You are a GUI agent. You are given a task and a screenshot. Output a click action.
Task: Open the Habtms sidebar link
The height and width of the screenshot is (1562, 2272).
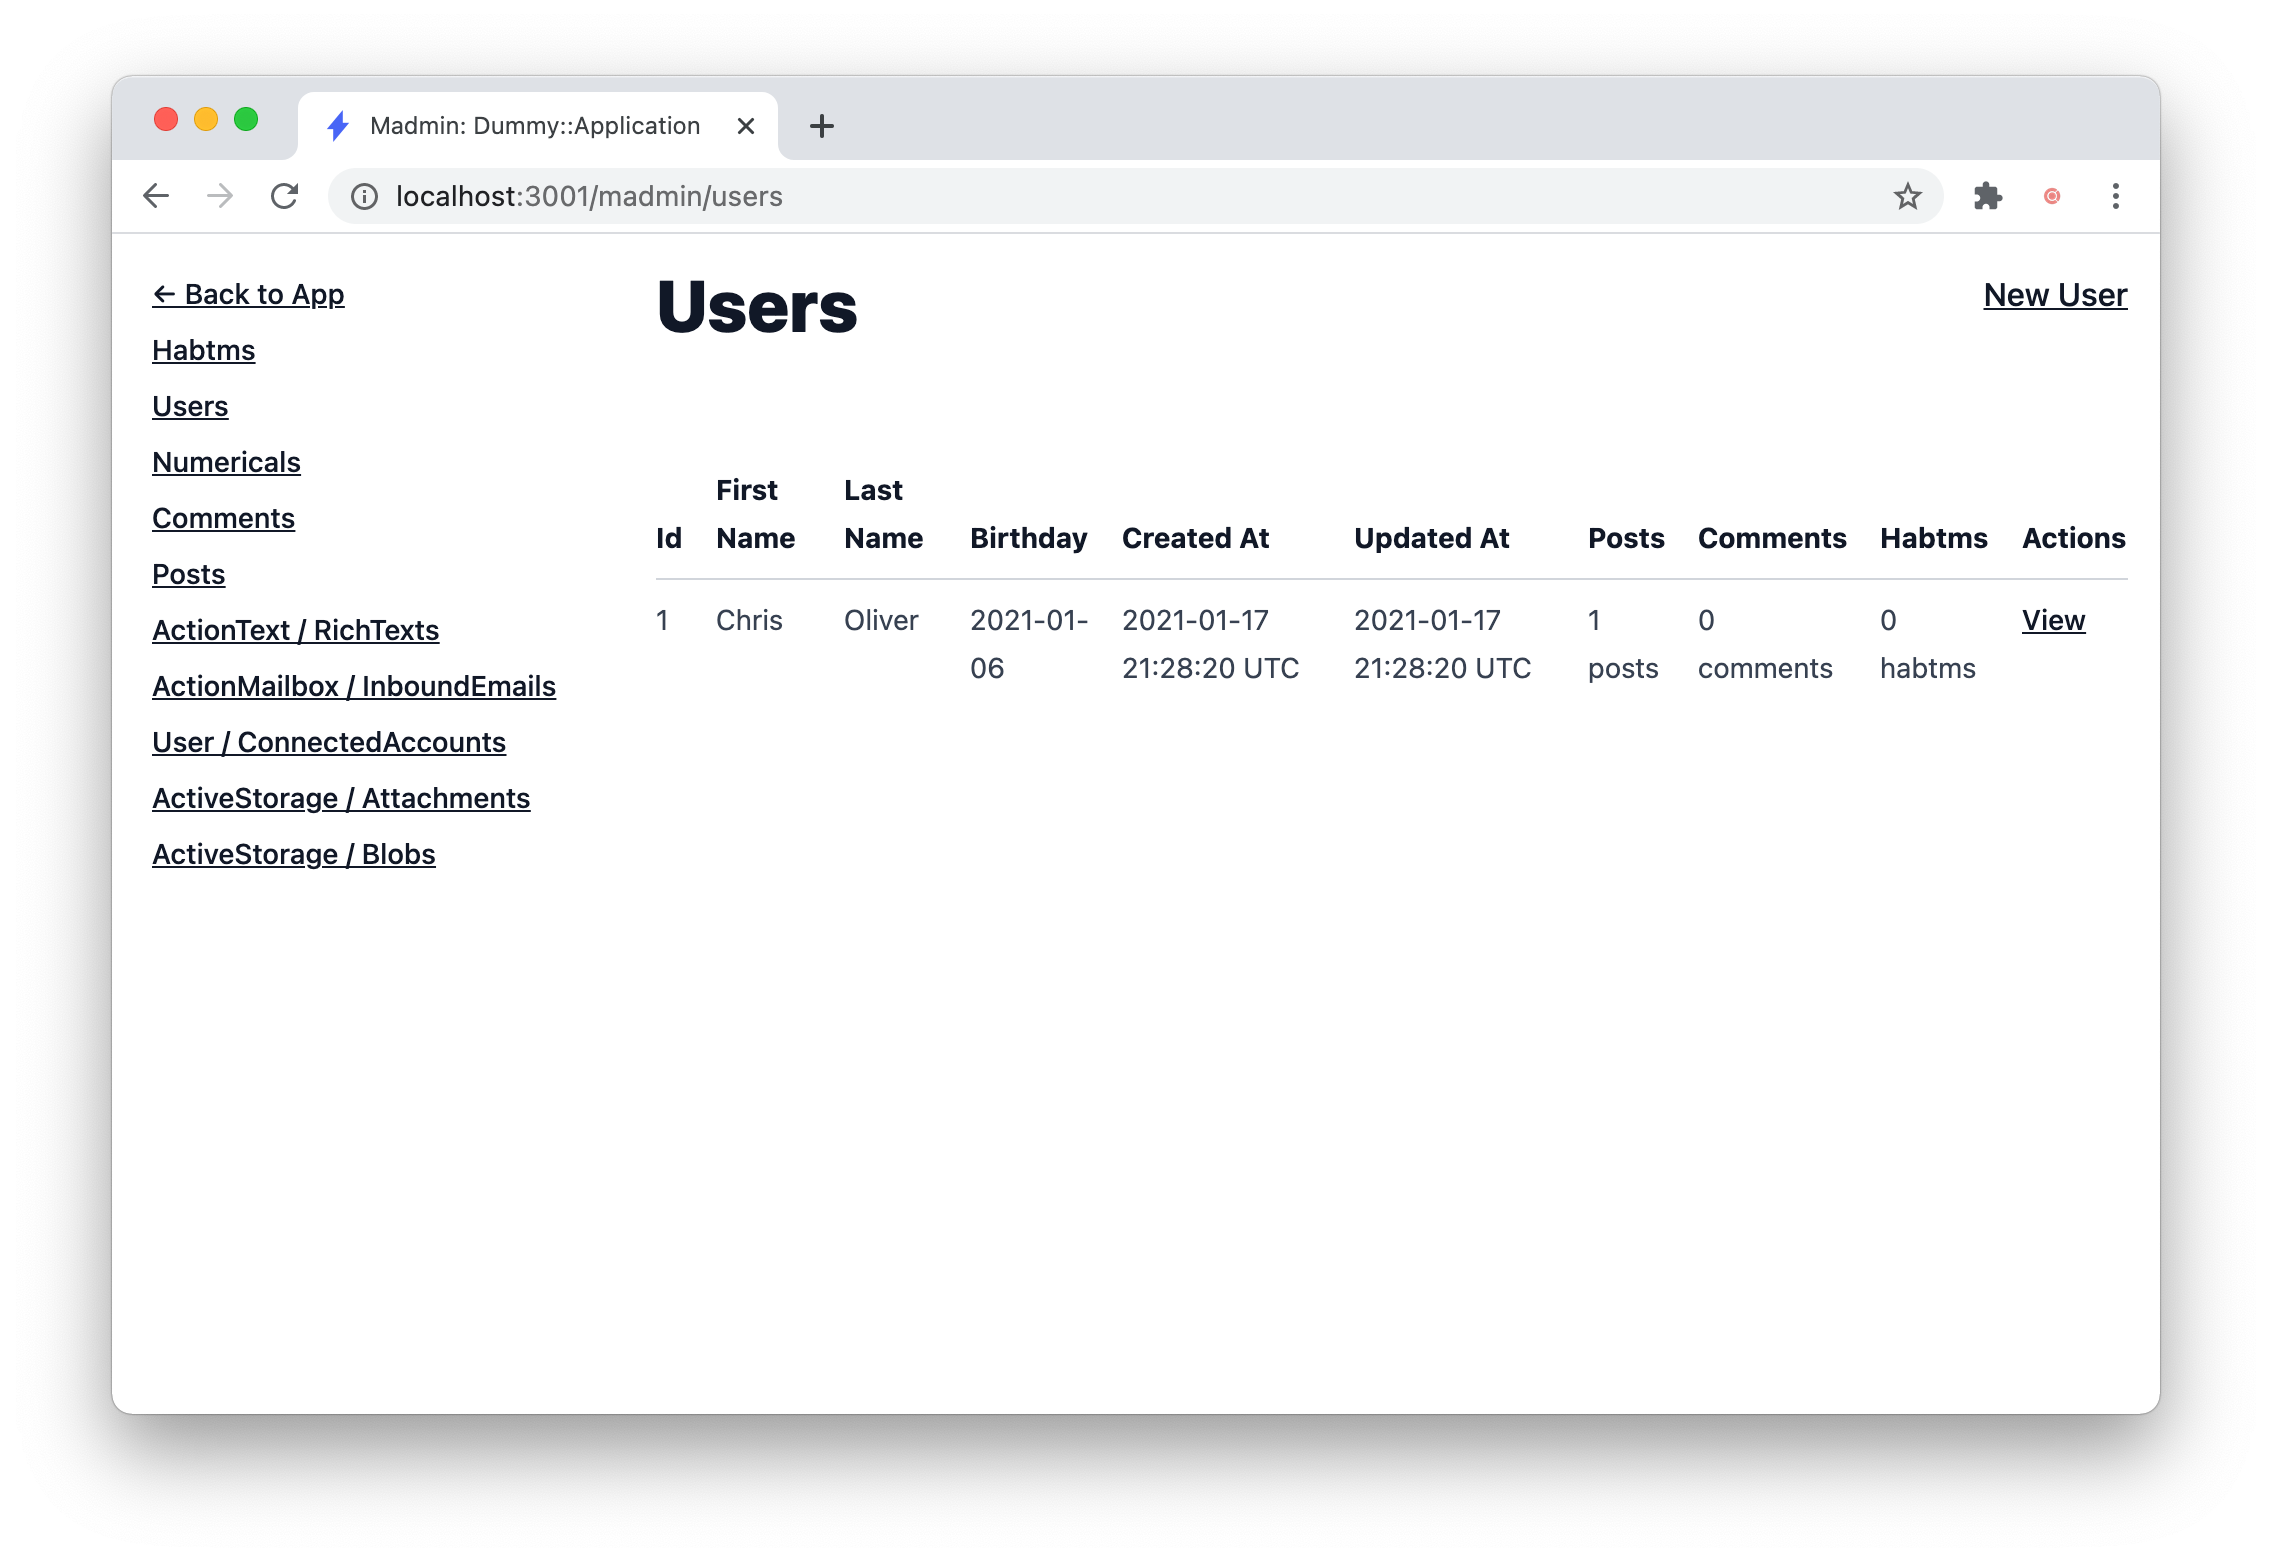pos(203,350)
